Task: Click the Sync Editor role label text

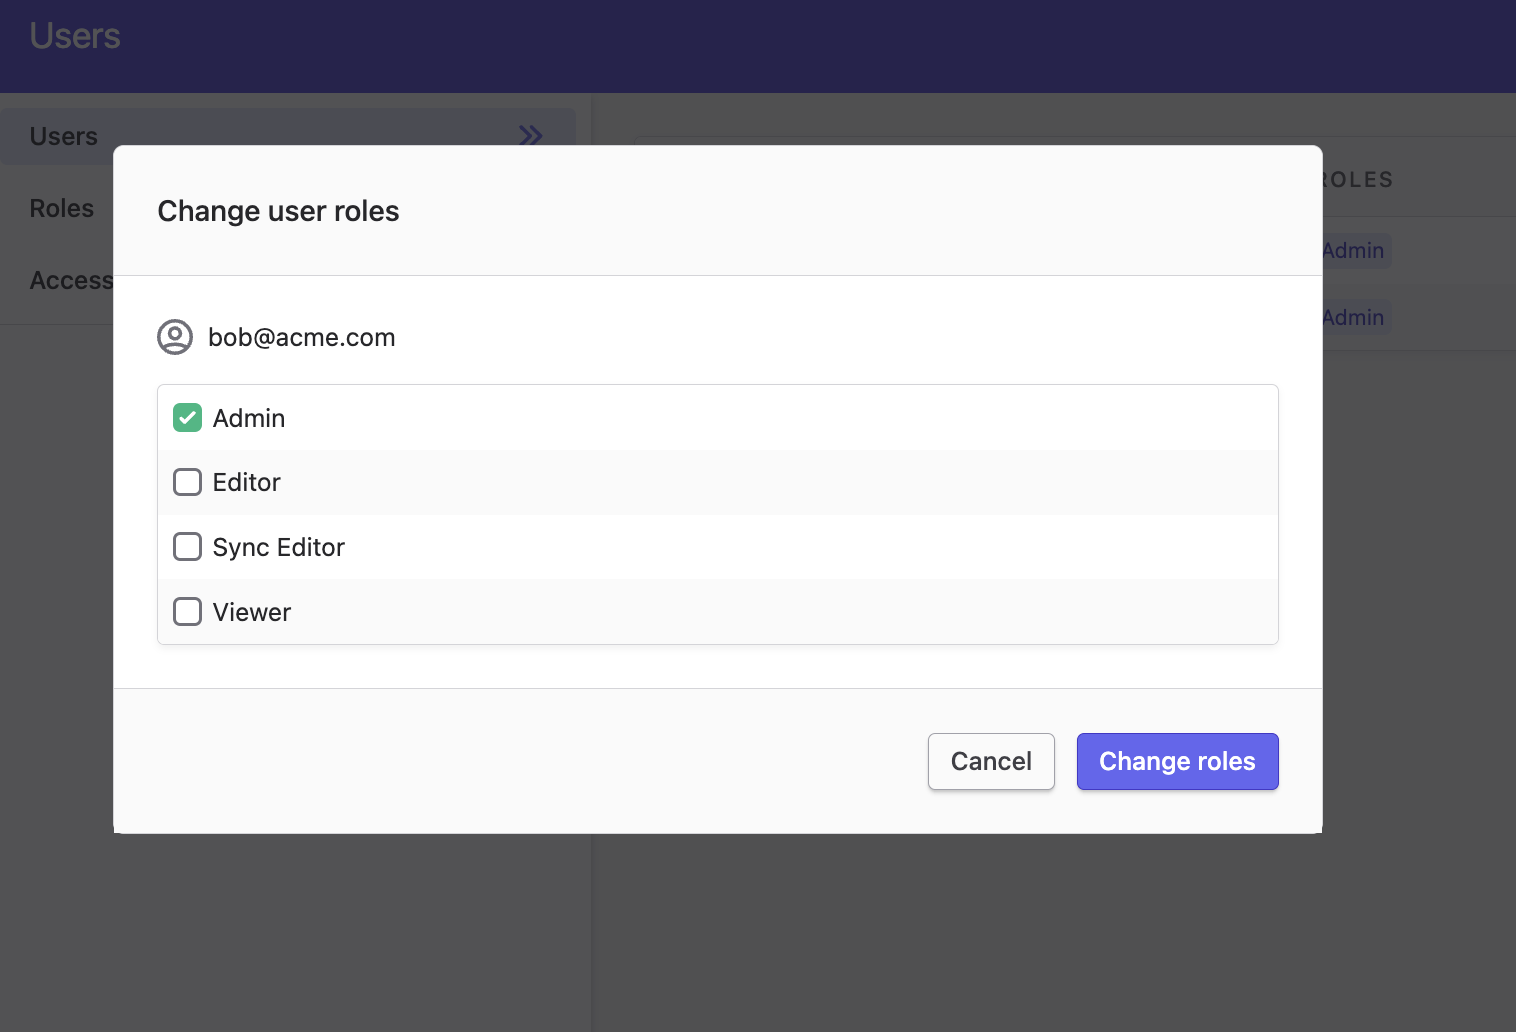Action: pyautogui.click(x=279, y=547)
